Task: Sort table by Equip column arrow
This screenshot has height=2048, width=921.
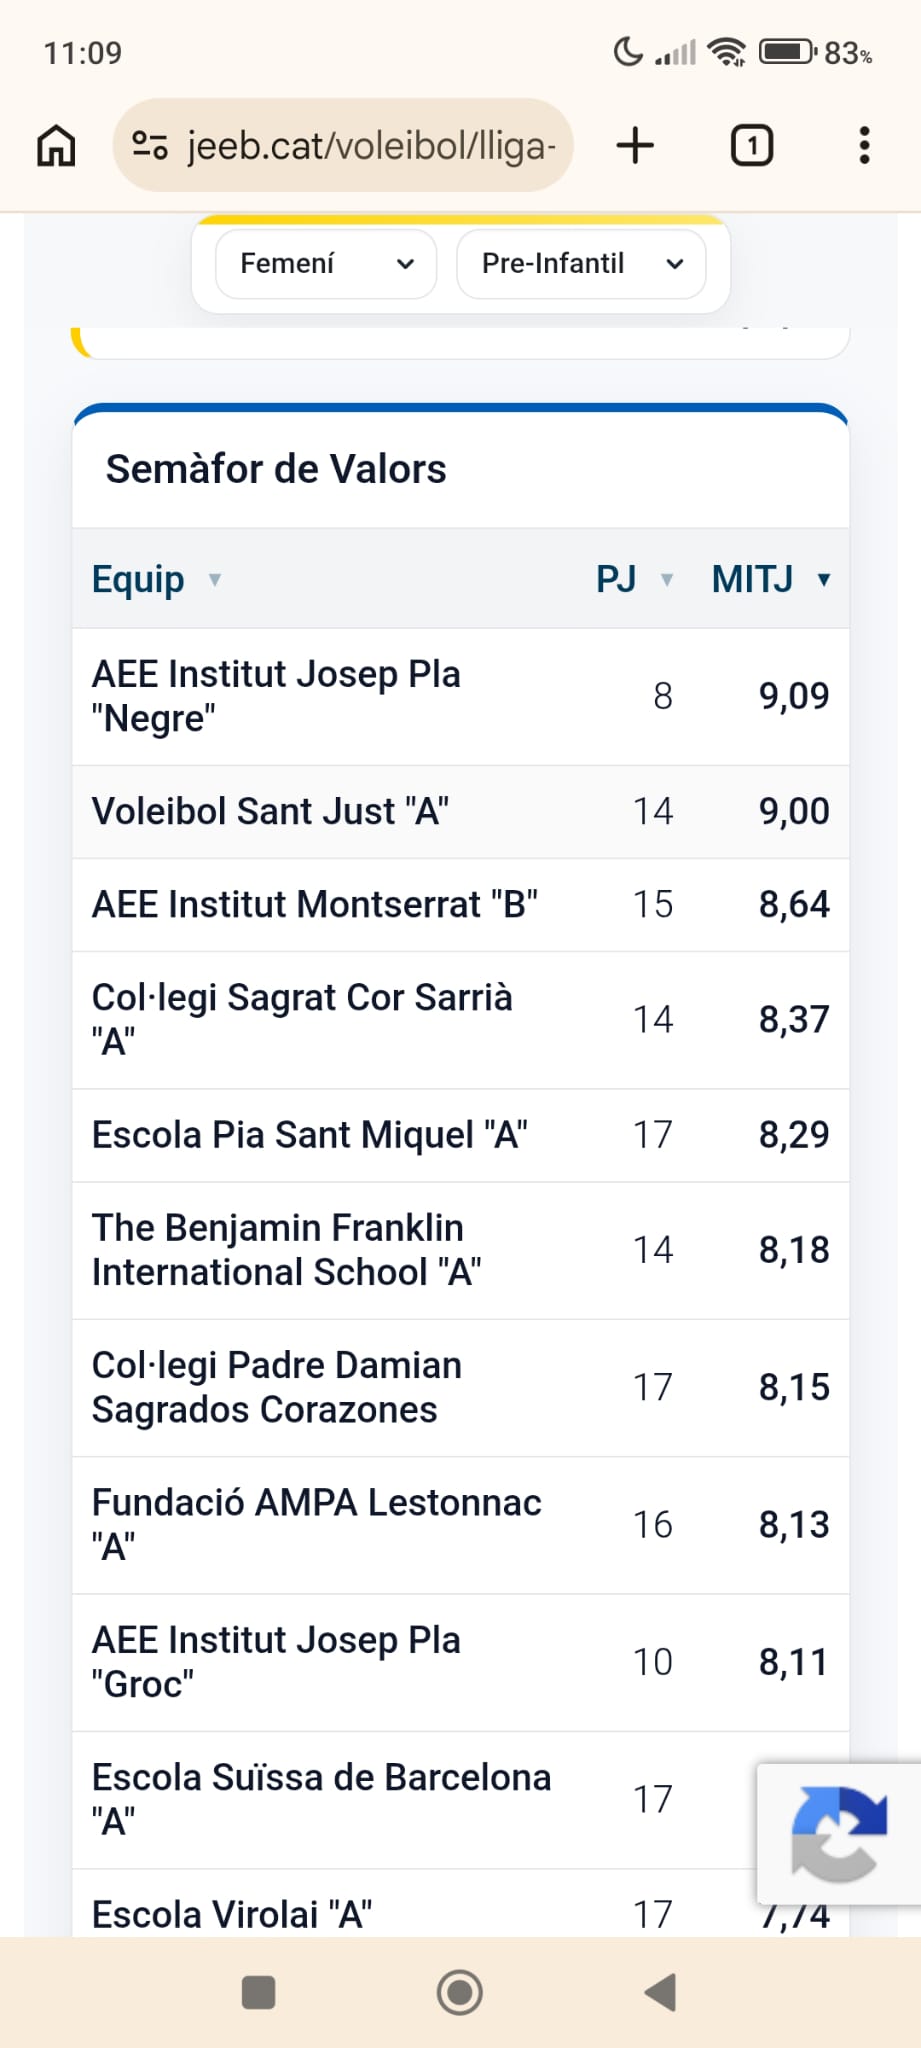Action: (x=214, y=579)
